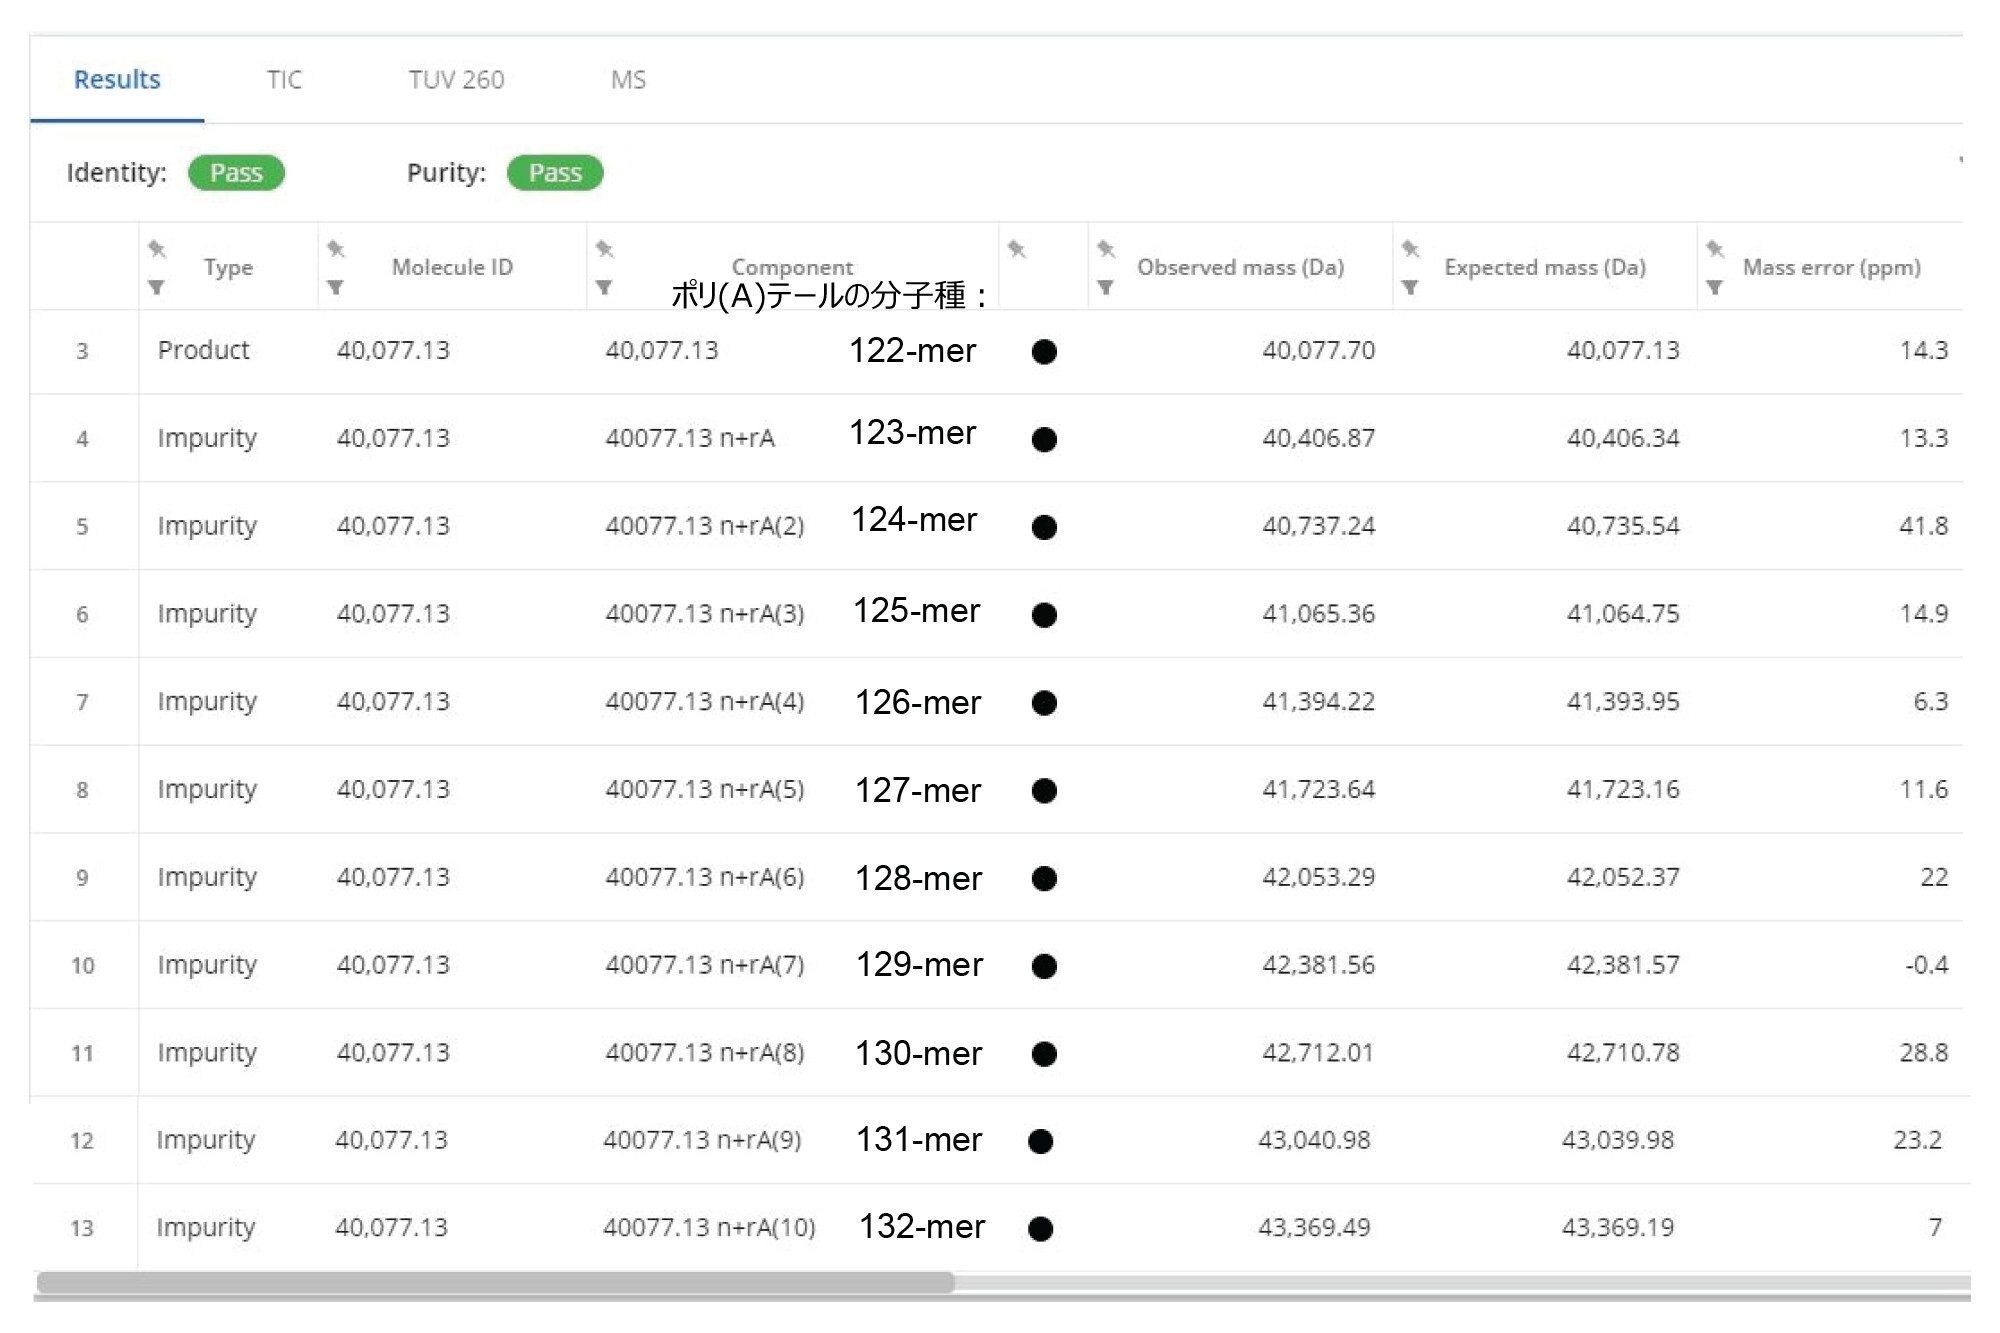Click component 40077.13 n+rA(5)

705,789
